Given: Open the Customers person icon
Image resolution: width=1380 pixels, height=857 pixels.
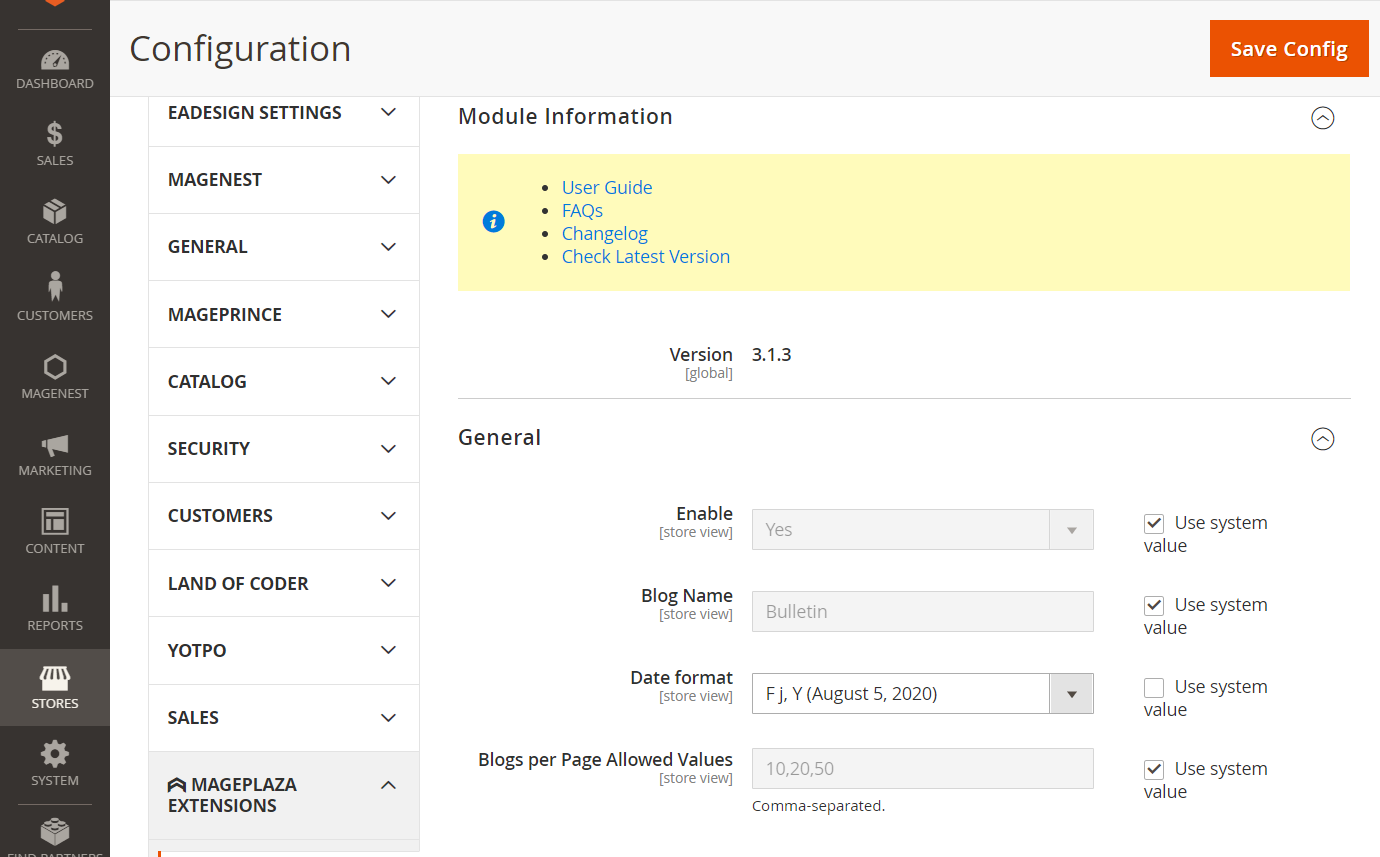Looking at the screenshot, I should point(55,287).
